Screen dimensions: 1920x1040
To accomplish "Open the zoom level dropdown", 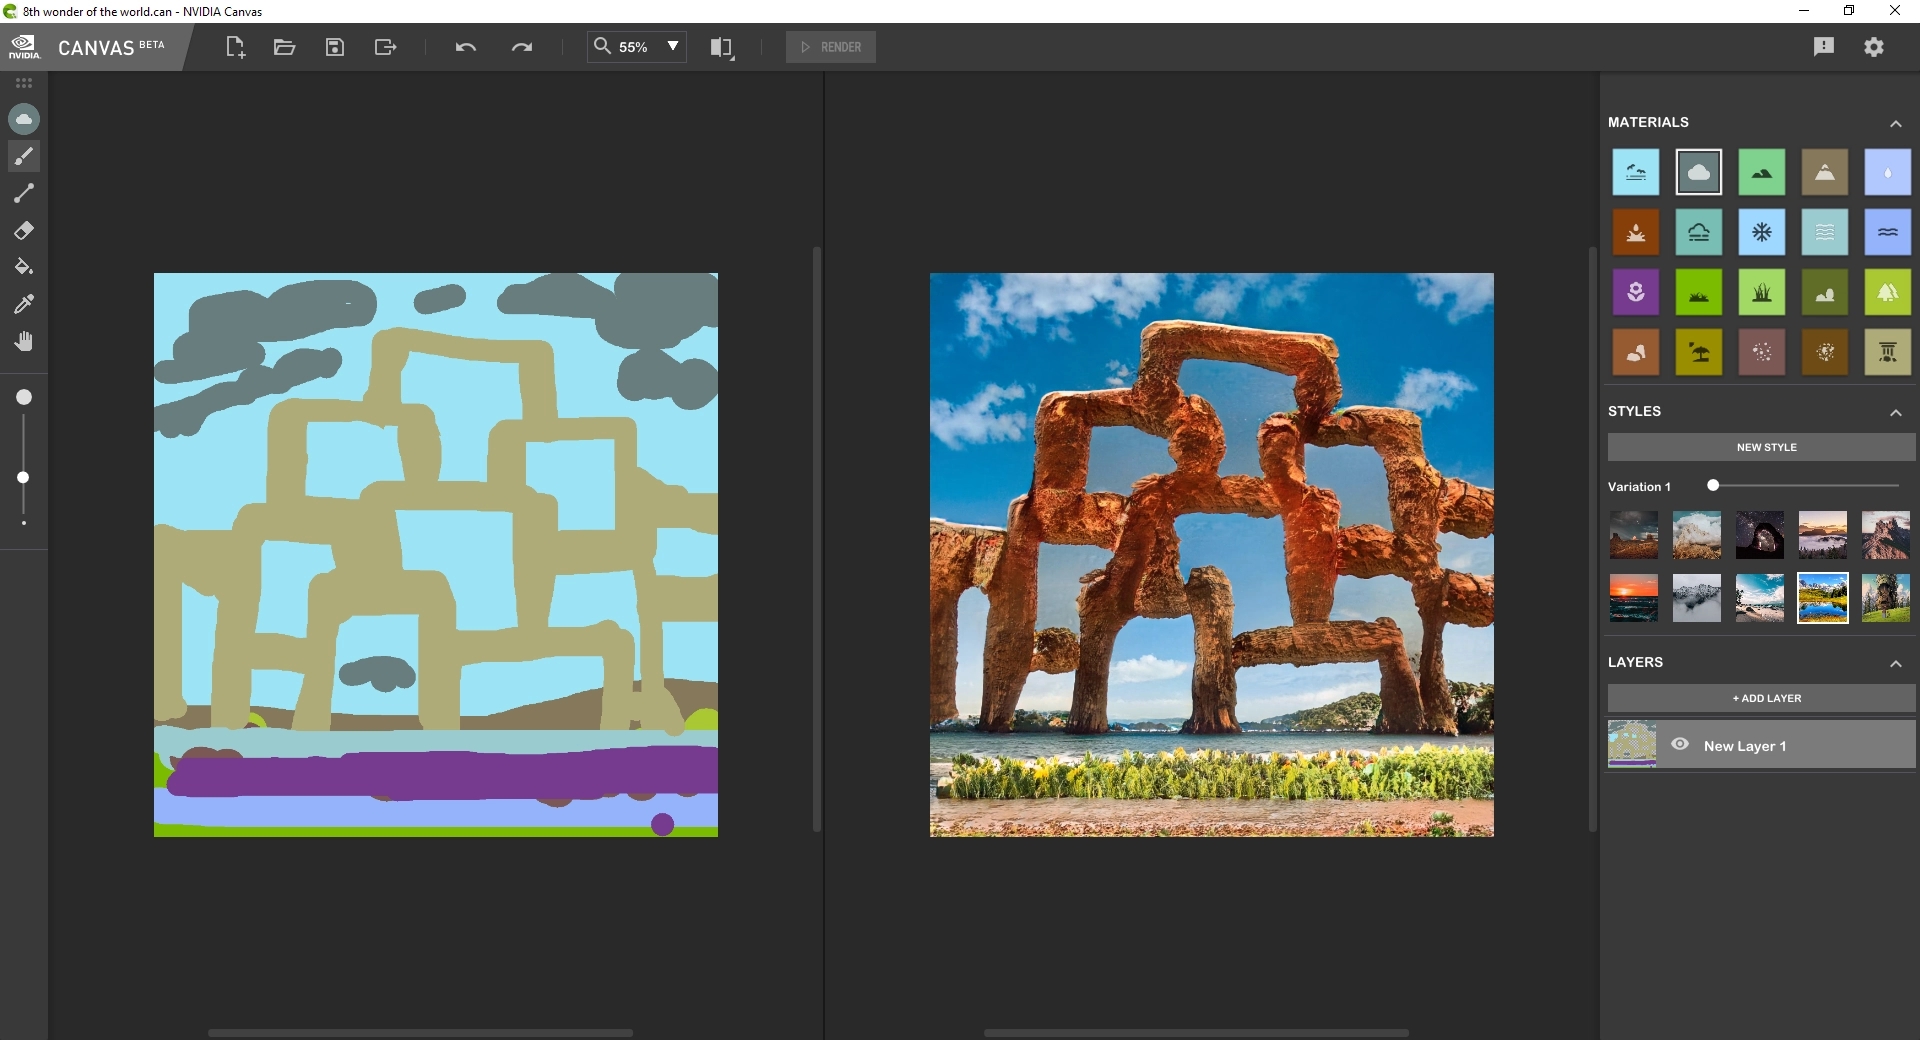I will point(673,46).
